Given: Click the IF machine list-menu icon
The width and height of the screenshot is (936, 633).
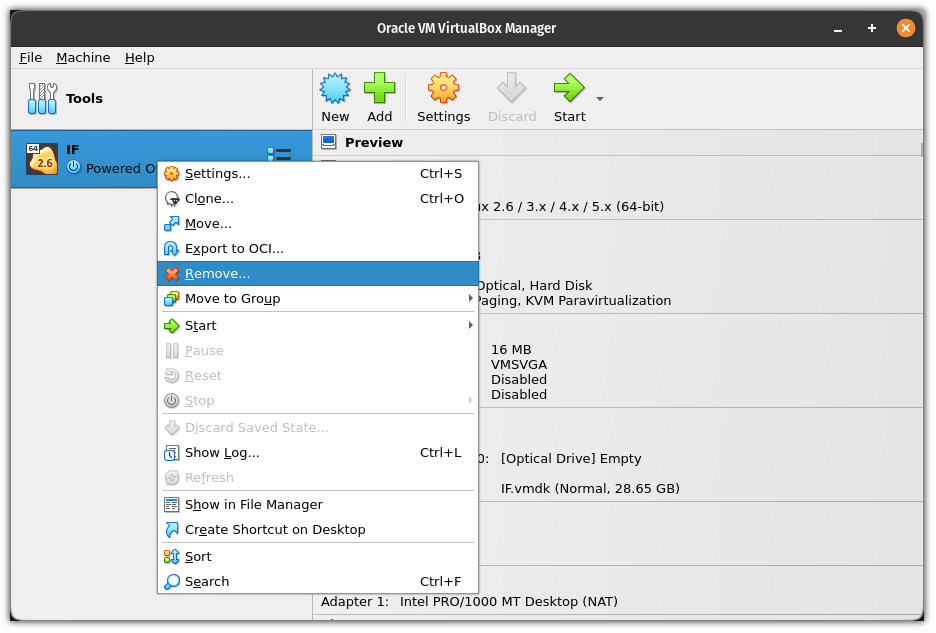Looking at the screenshot, I should [279, 154].
